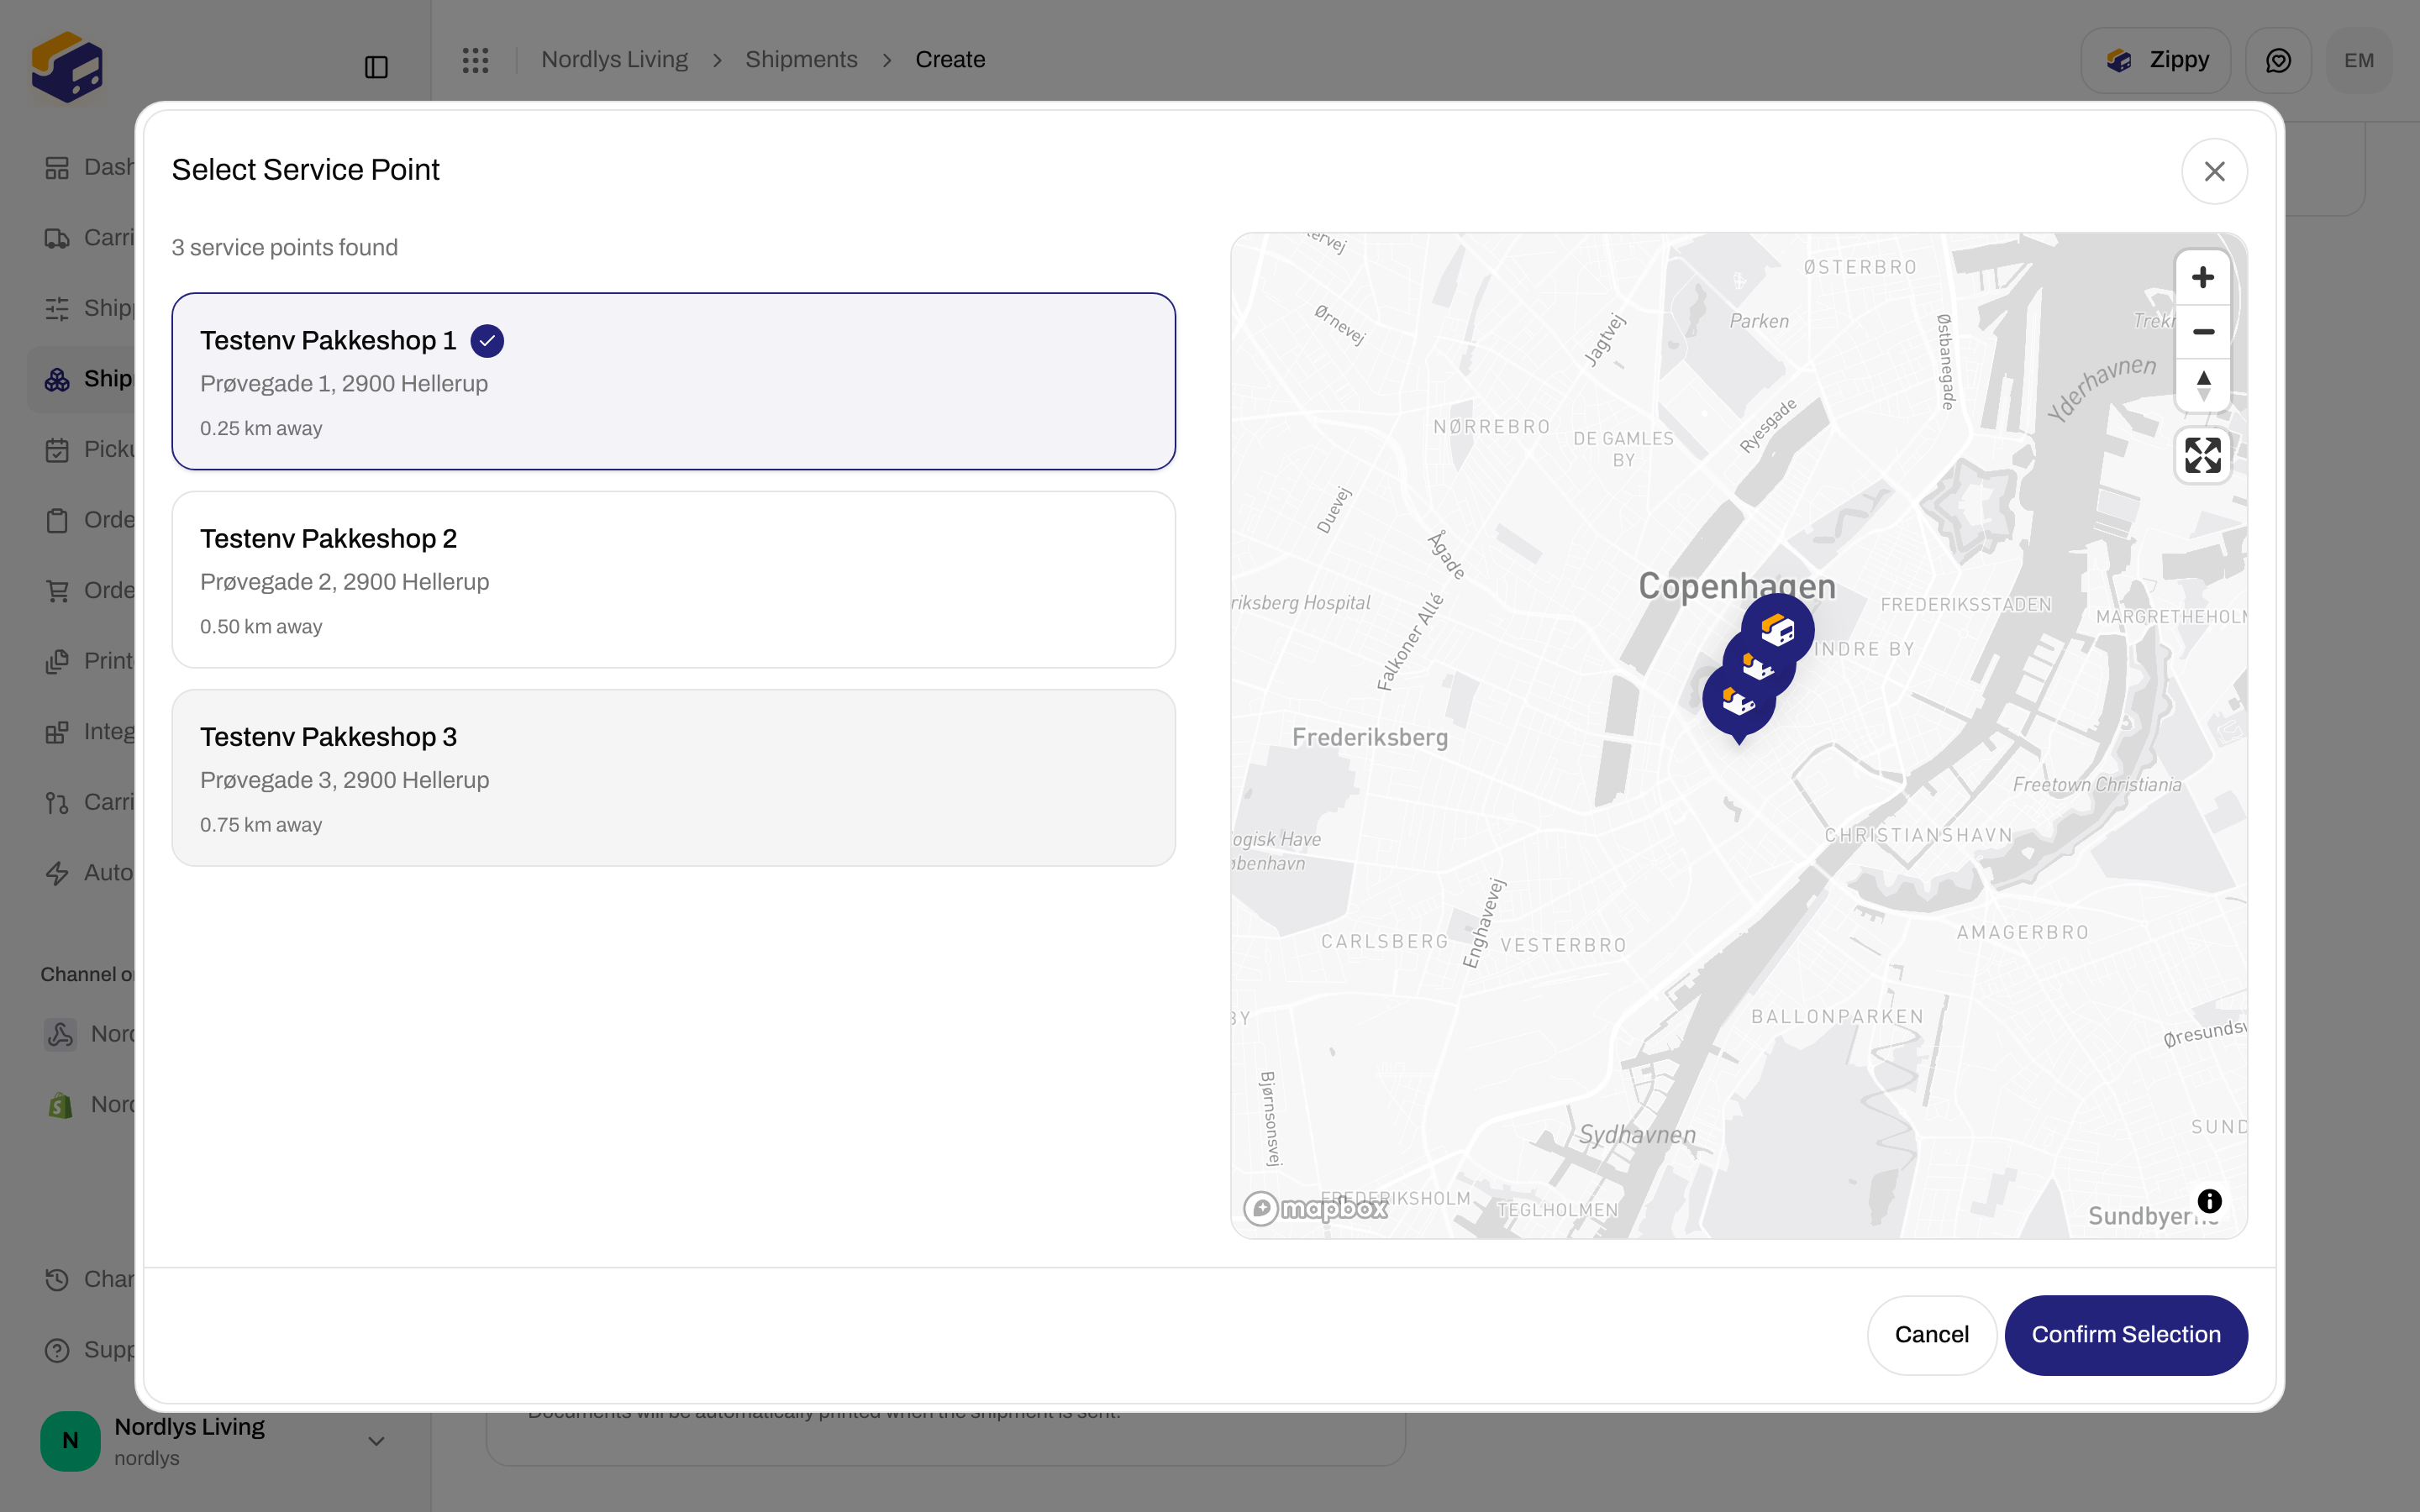Click the selected checkmark on Pakkeshop 1
This screenshot has width=2420, height=1512.
click(487, 341)
